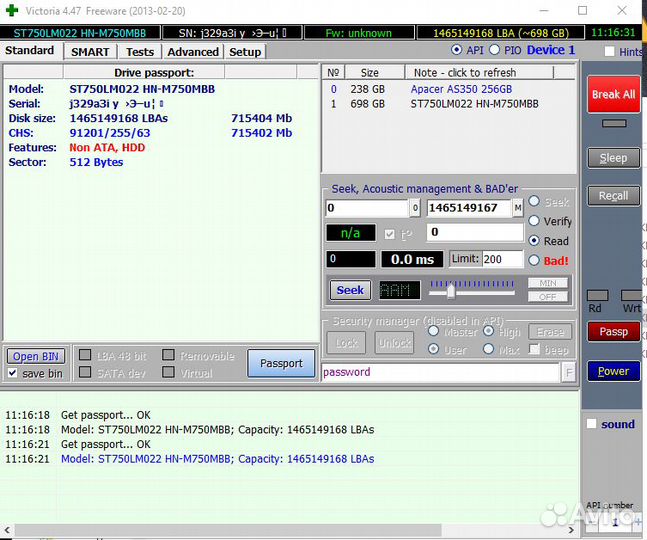Click the horizontal scrollbar right arrow
Screen dimensions: 647x540
pyautogui.click(x=571, y=530)
